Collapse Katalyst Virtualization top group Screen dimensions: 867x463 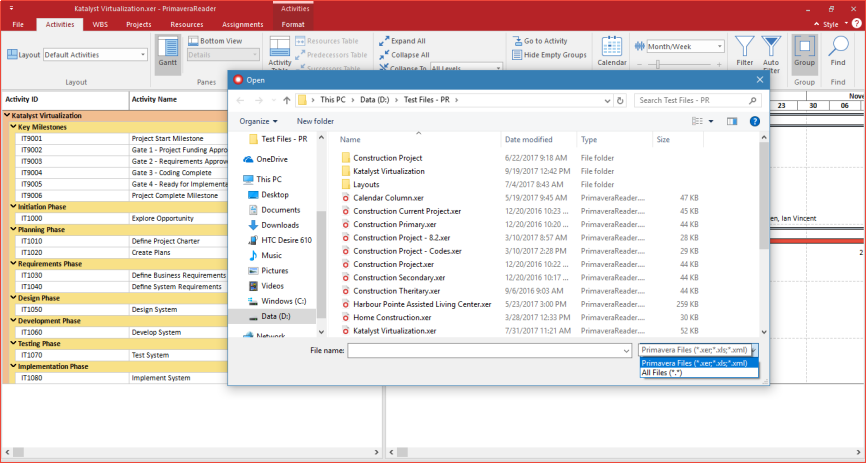tap(7, 116)
